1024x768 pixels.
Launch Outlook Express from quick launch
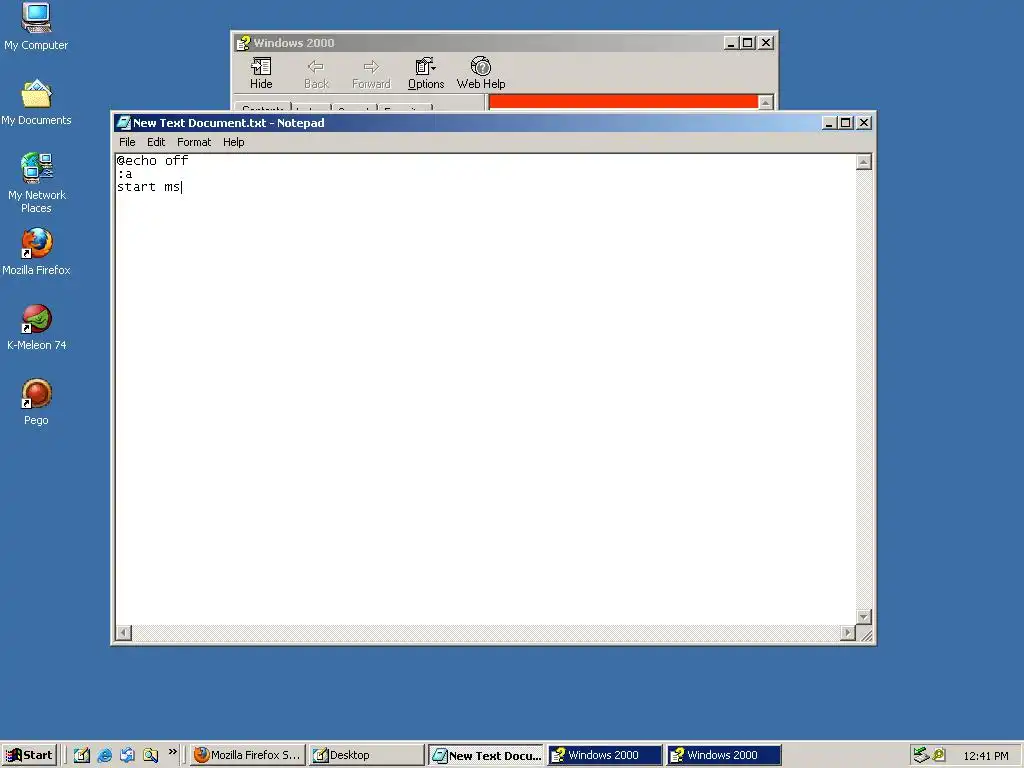(127, 755)
